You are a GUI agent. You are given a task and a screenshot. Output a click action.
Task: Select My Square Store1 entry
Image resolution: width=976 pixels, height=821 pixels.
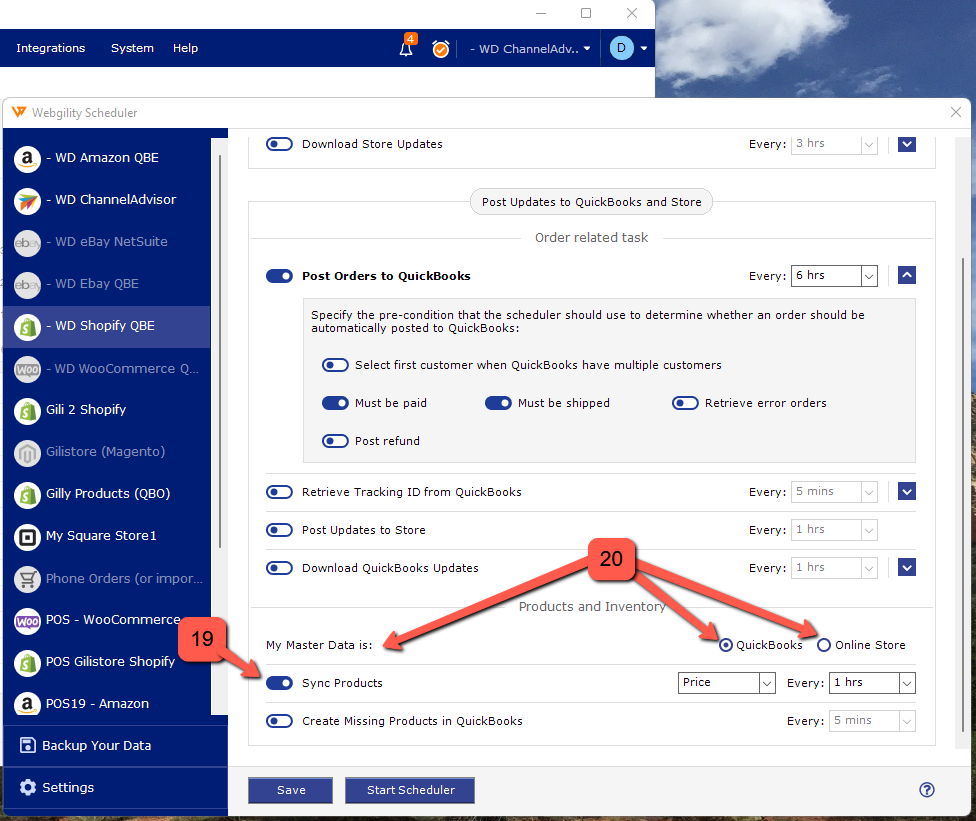(107, 536)
